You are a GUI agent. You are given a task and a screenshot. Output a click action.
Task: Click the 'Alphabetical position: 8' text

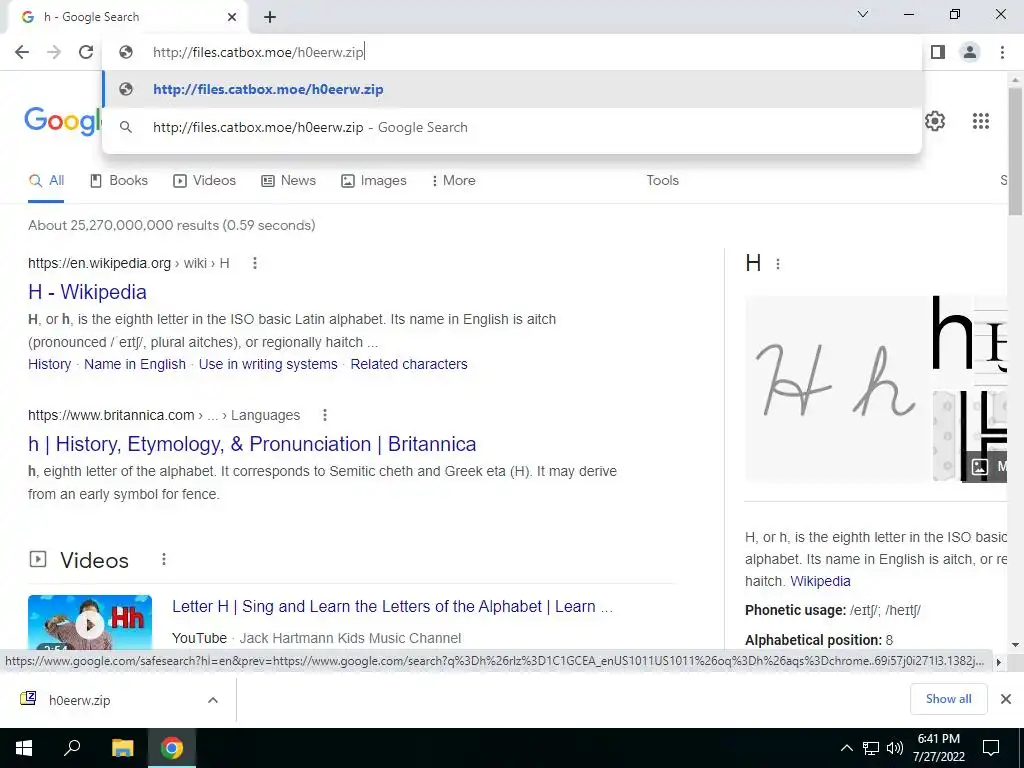tap(819, 640)
